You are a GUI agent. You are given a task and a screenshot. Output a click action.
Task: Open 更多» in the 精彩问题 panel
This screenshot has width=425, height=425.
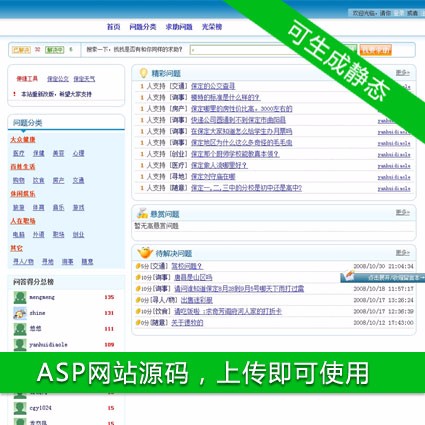coord(402,73)
